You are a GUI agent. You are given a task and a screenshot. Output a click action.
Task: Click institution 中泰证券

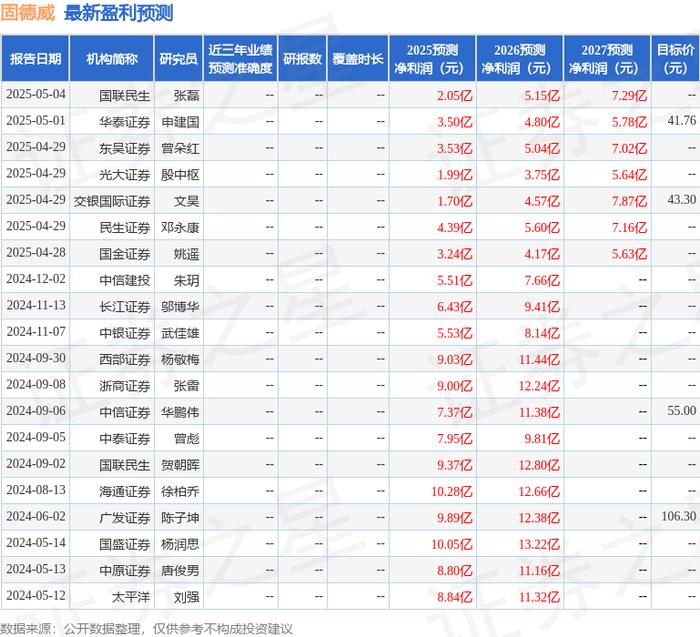125,438
